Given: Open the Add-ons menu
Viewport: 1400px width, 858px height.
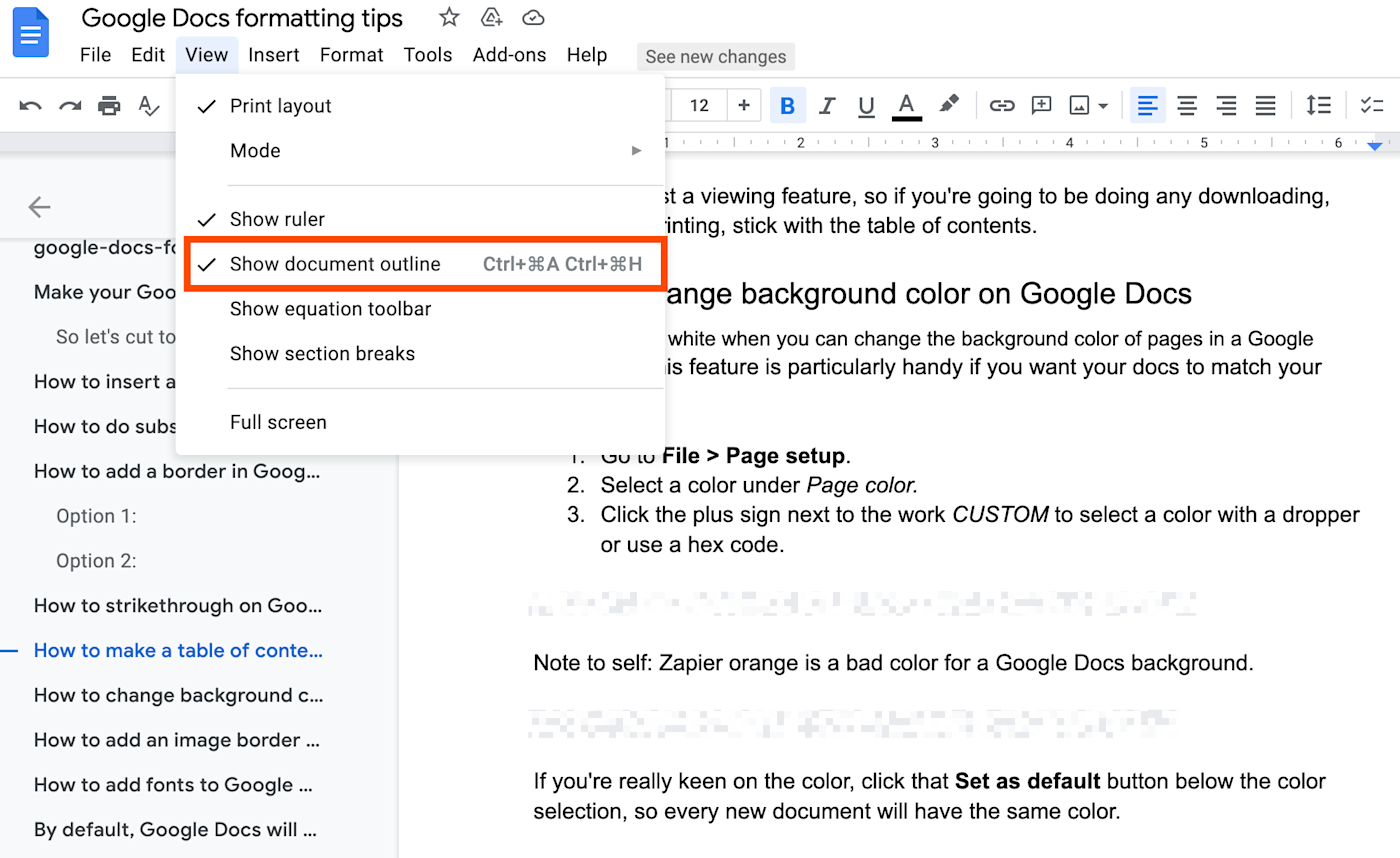Looking at the screenshot, I should click(x=510, y=55).
